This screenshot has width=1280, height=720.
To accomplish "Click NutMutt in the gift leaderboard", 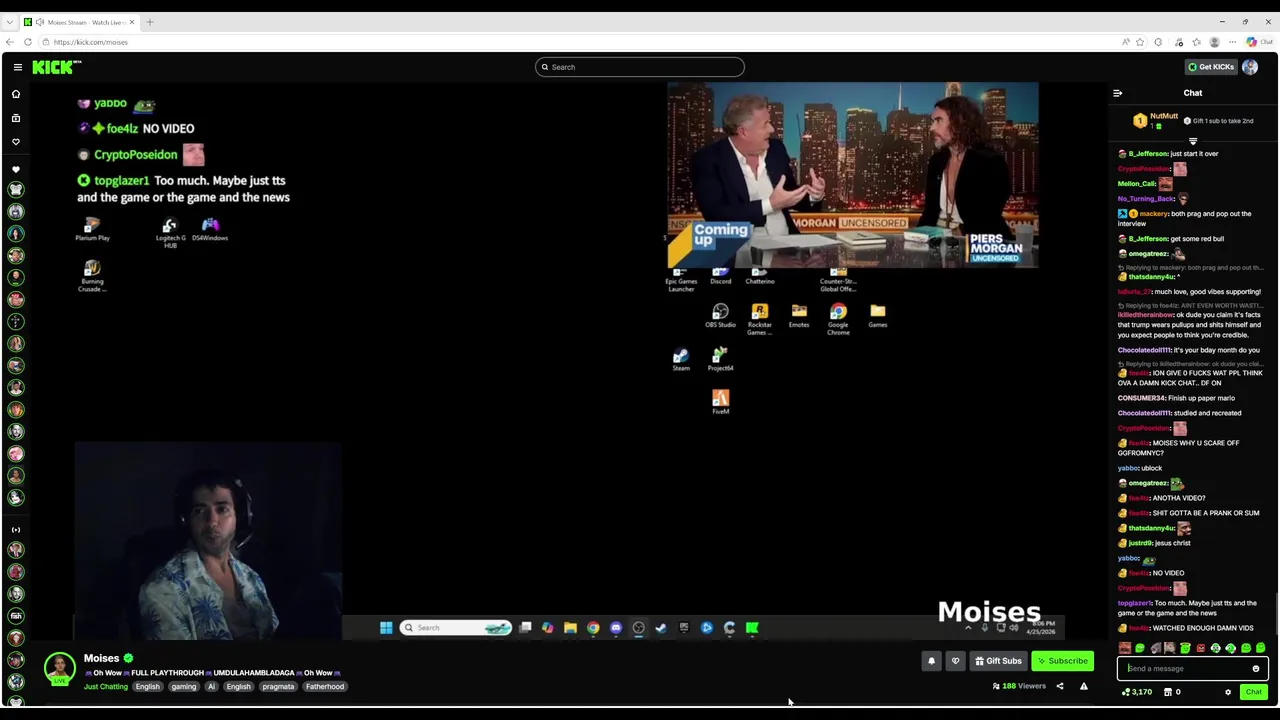I will [1164, 116].
